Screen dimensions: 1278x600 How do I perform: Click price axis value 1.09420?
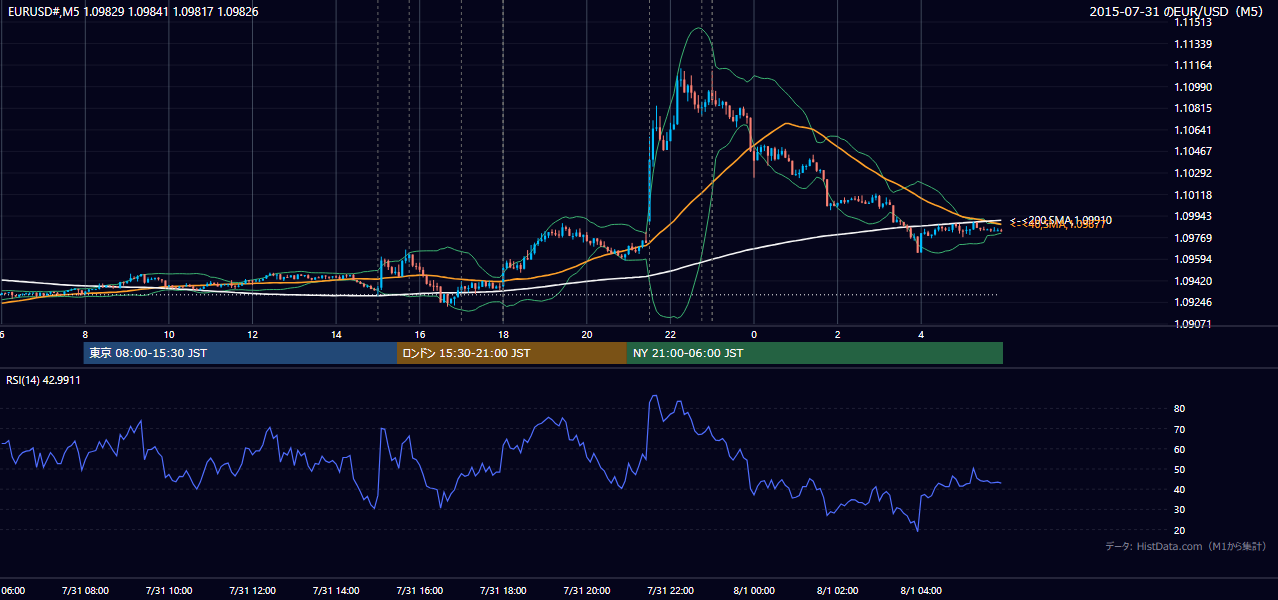[1194, 281]
